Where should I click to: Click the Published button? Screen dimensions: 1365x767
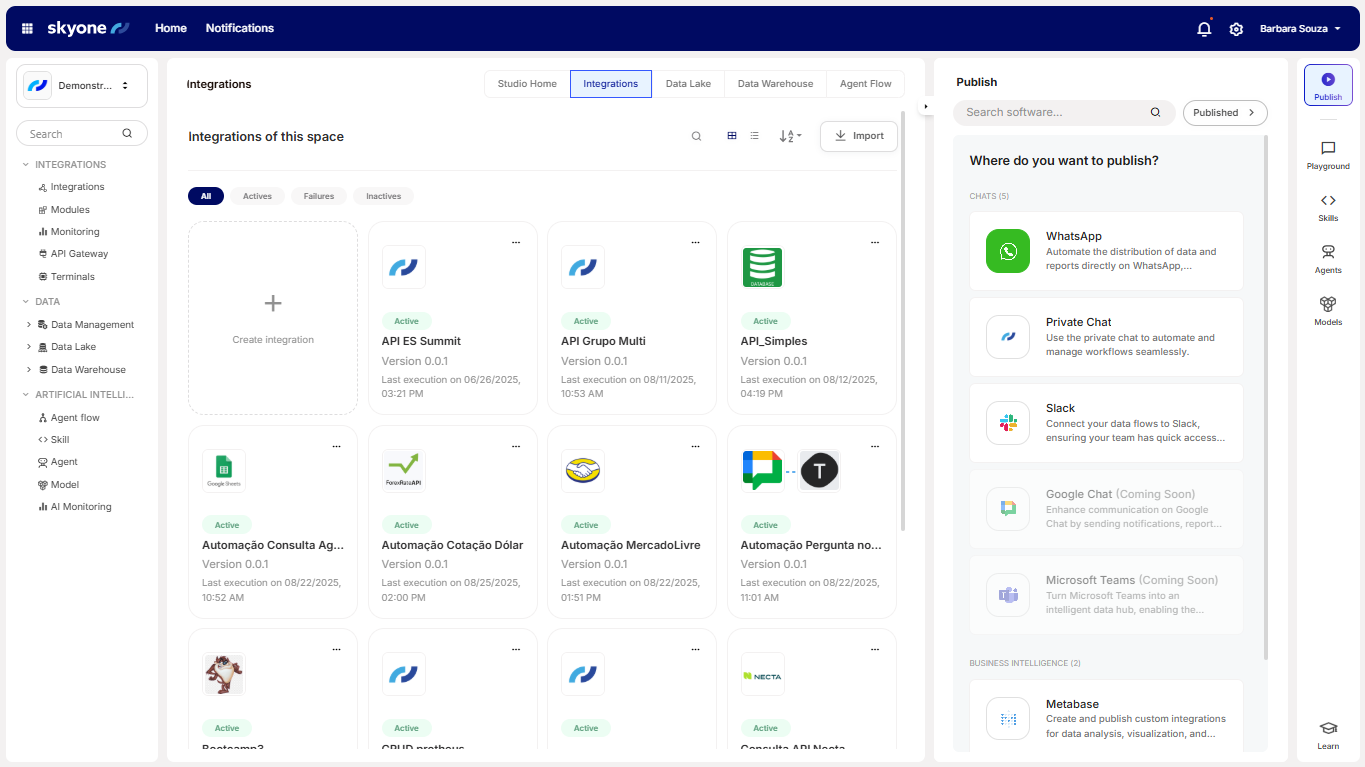1224,113
